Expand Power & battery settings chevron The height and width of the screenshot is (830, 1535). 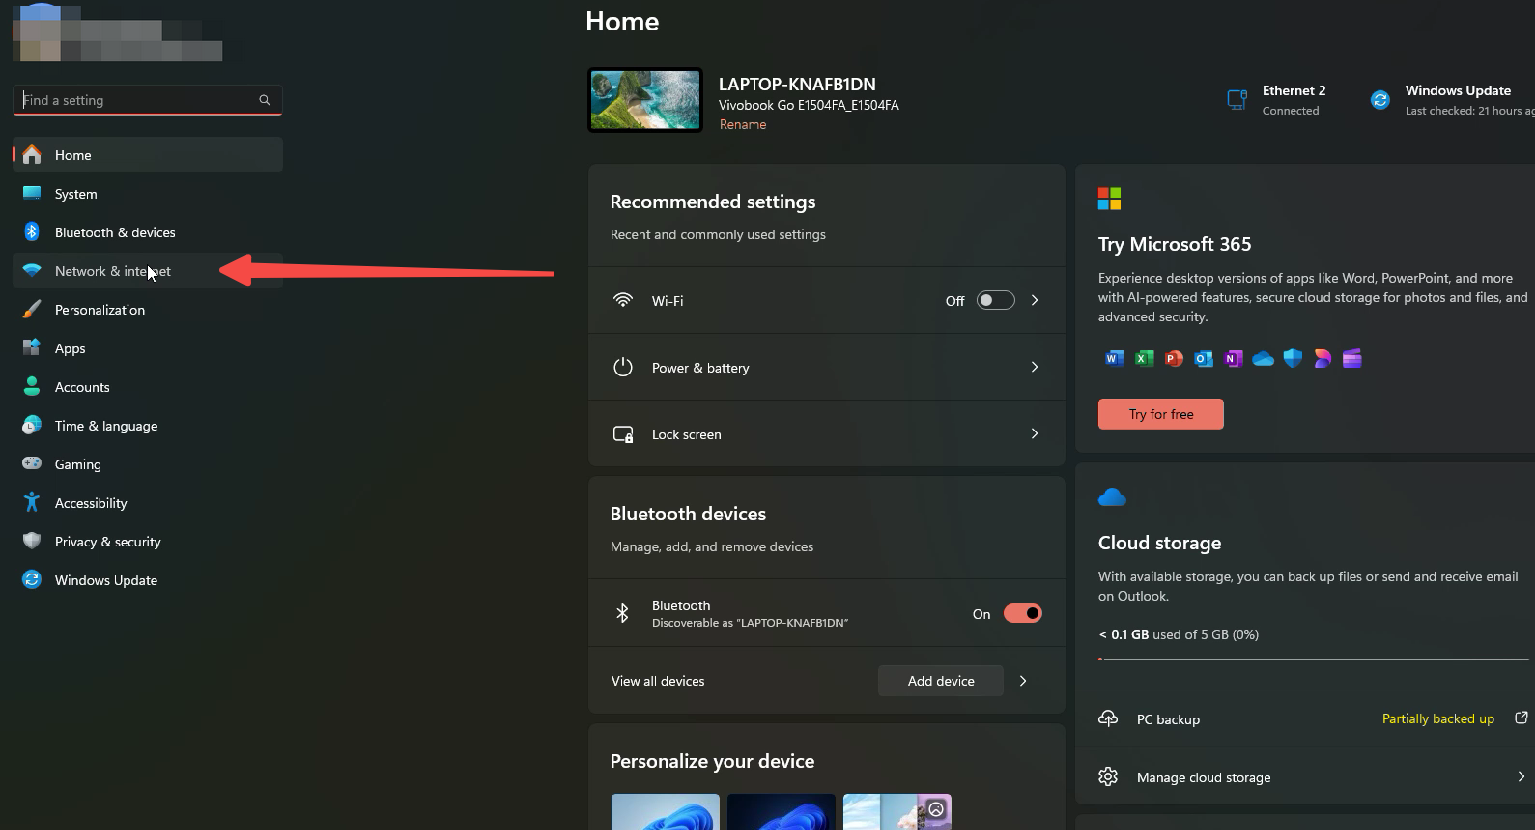pos(1035,367)
